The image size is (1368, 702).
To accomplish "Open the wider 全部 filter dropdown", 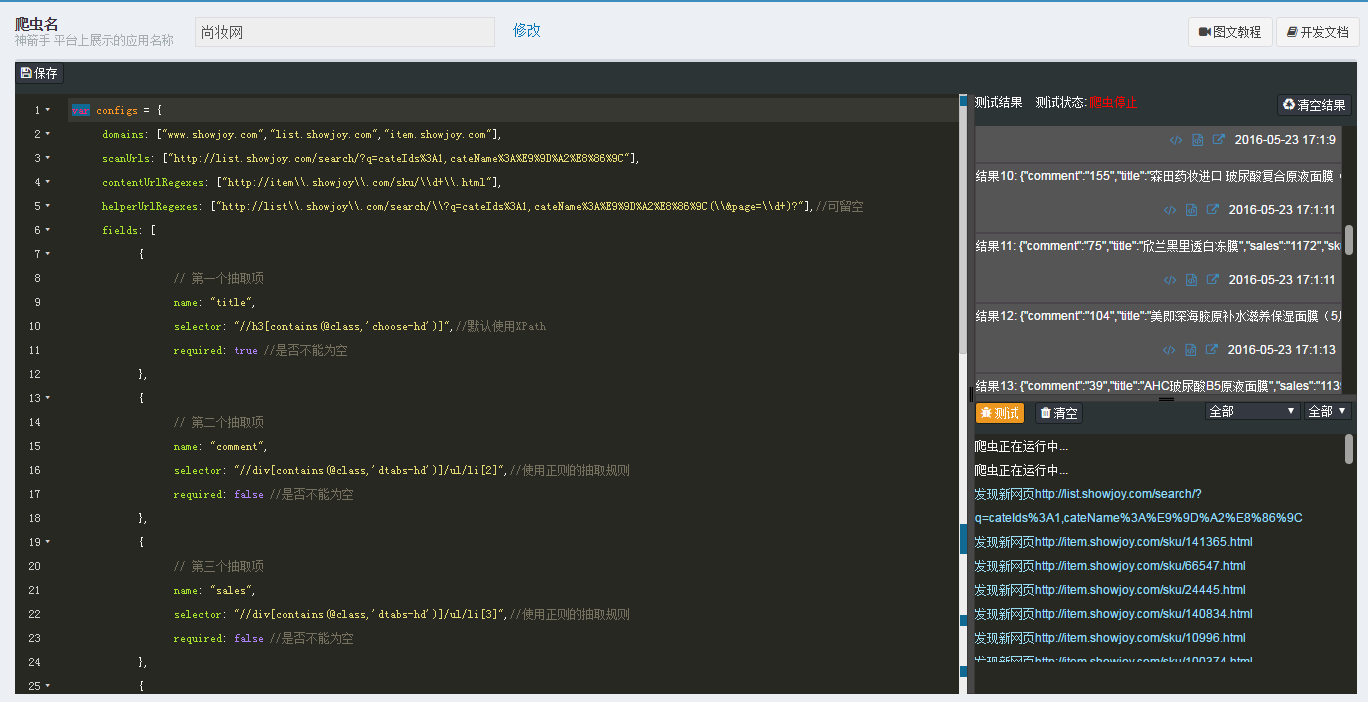I will (1252, 411).
